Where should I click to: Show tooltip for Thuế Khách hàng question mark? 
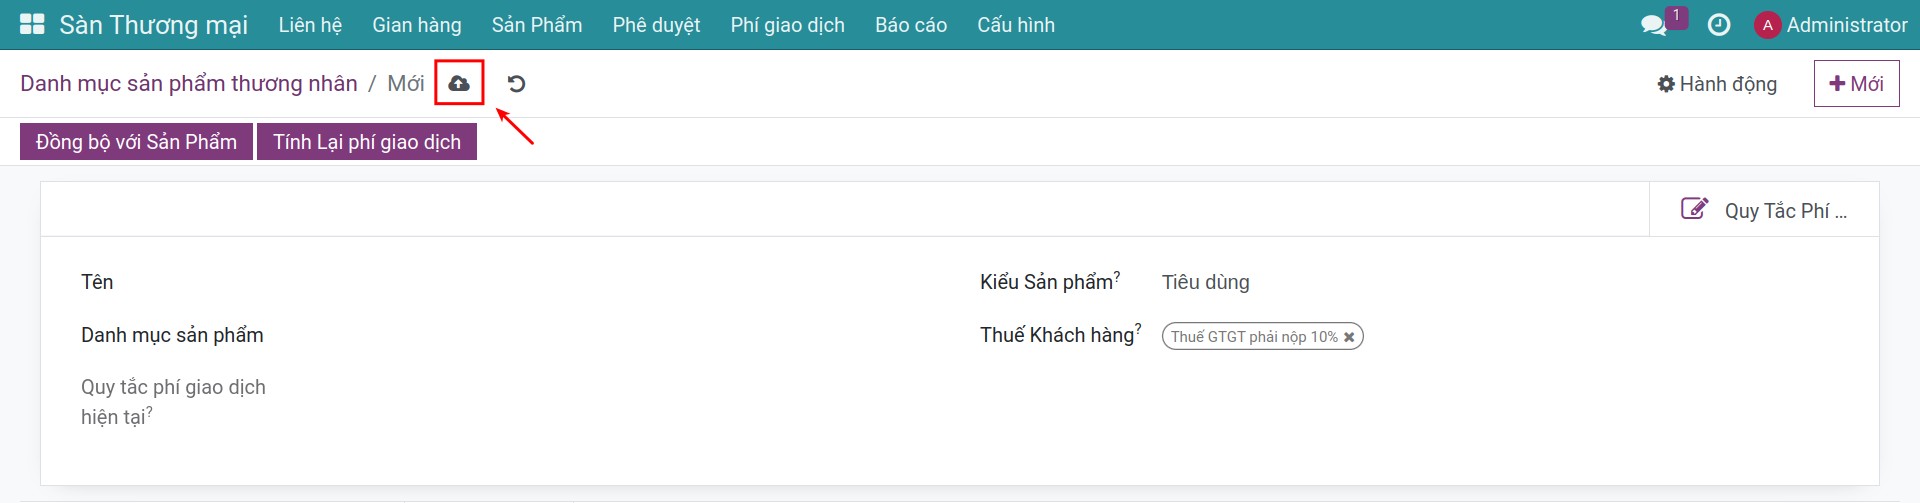[1138, 329]
